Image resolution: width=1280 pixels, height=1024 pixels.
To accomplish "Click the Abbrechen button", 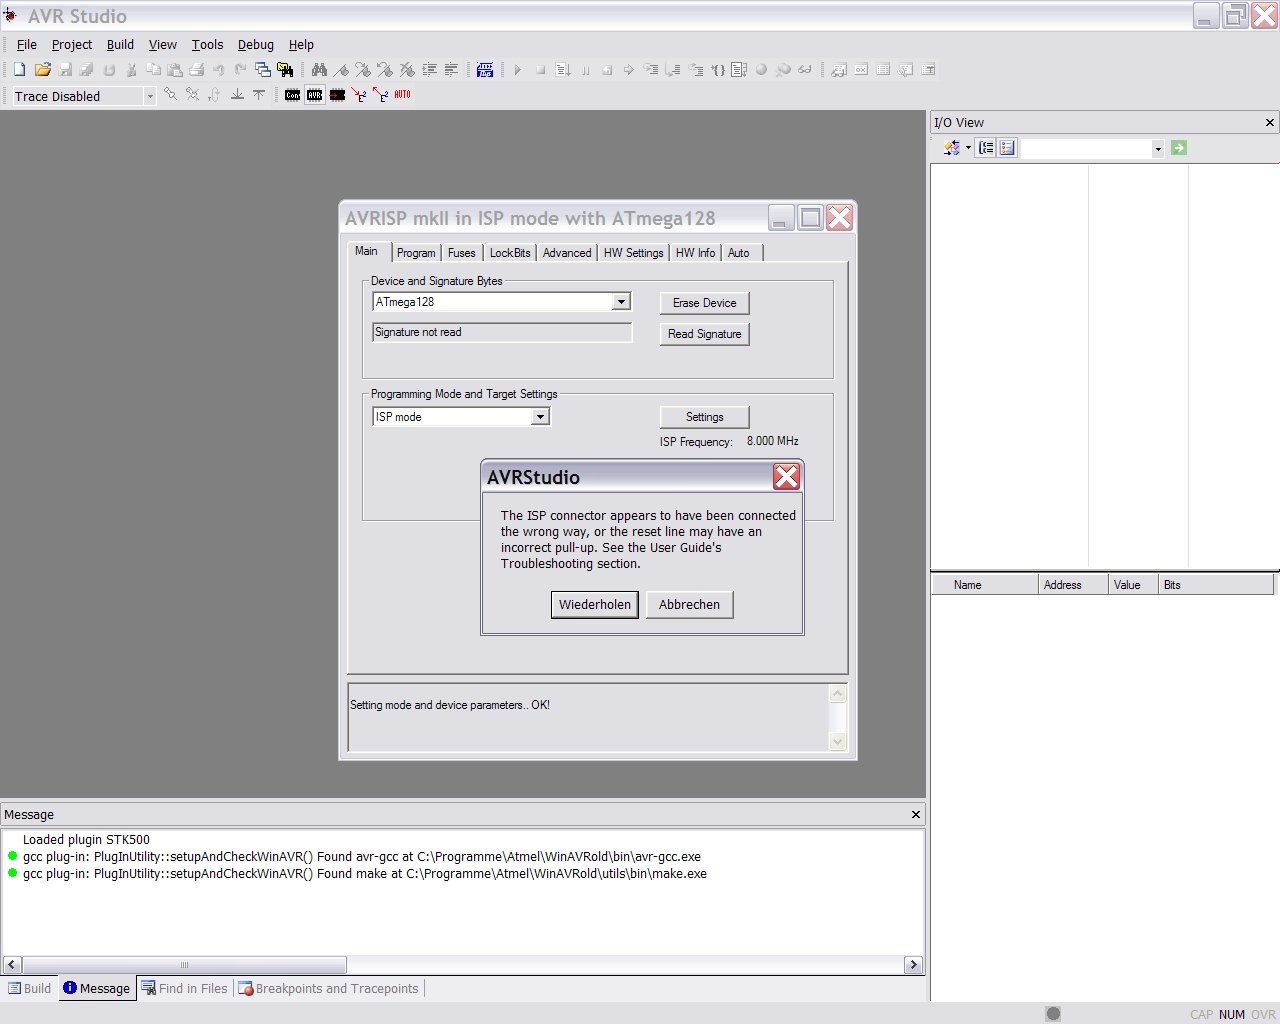I will (689, 604).
